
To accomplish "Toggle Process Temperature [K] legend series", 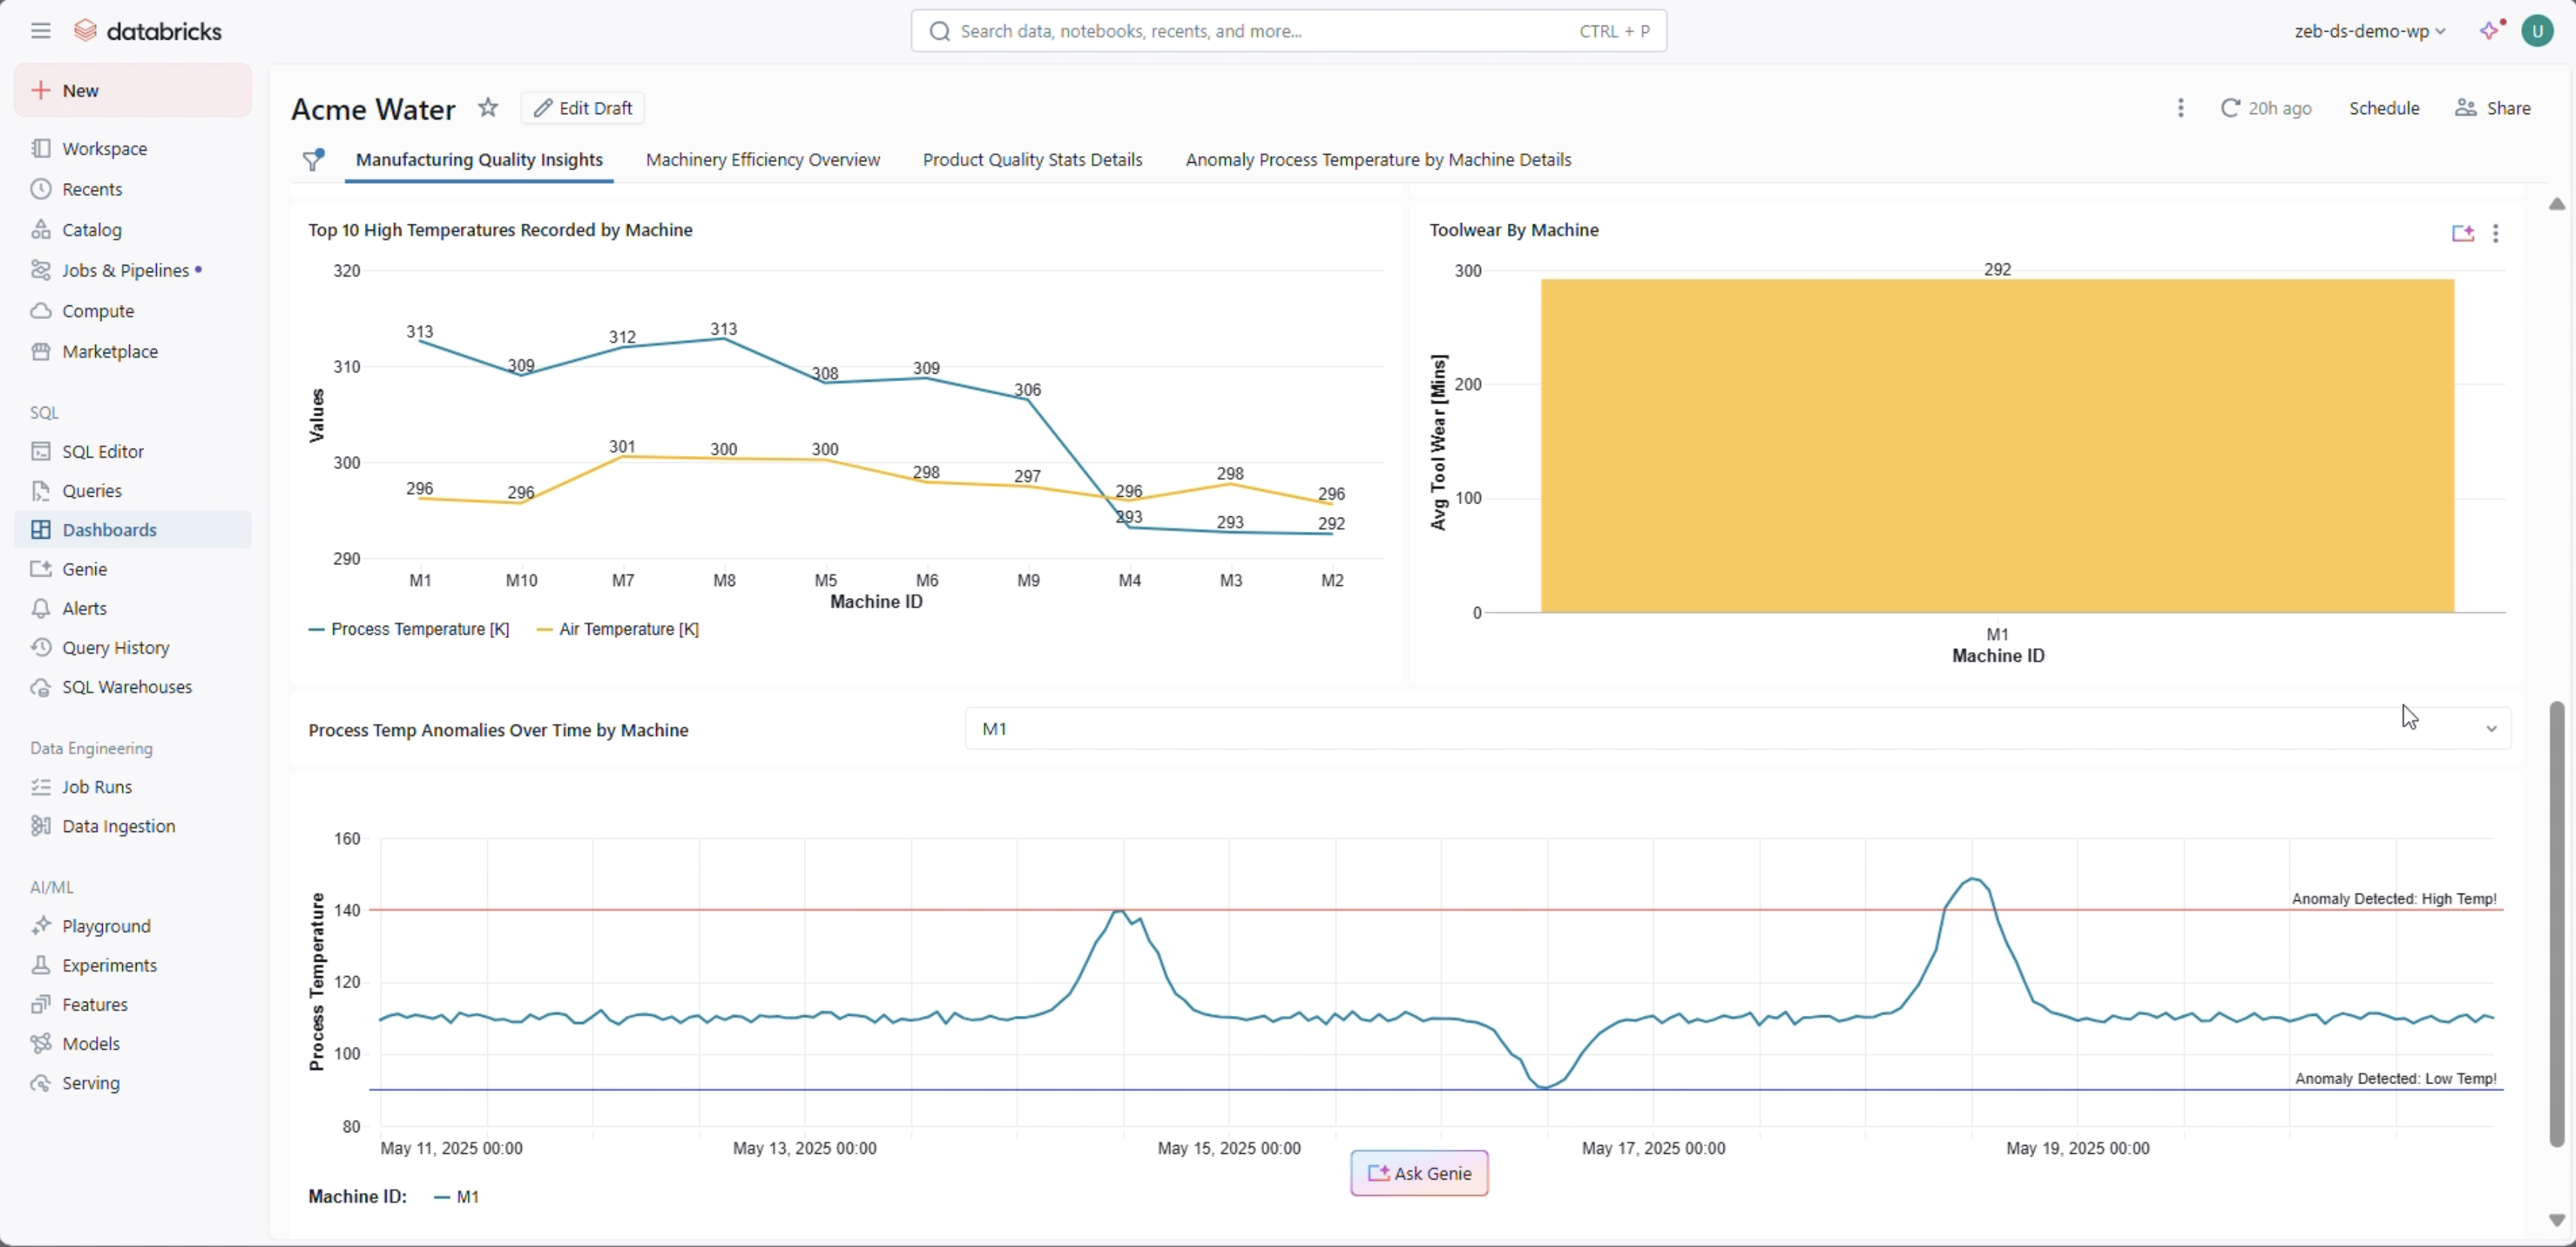I will [409, 629].
